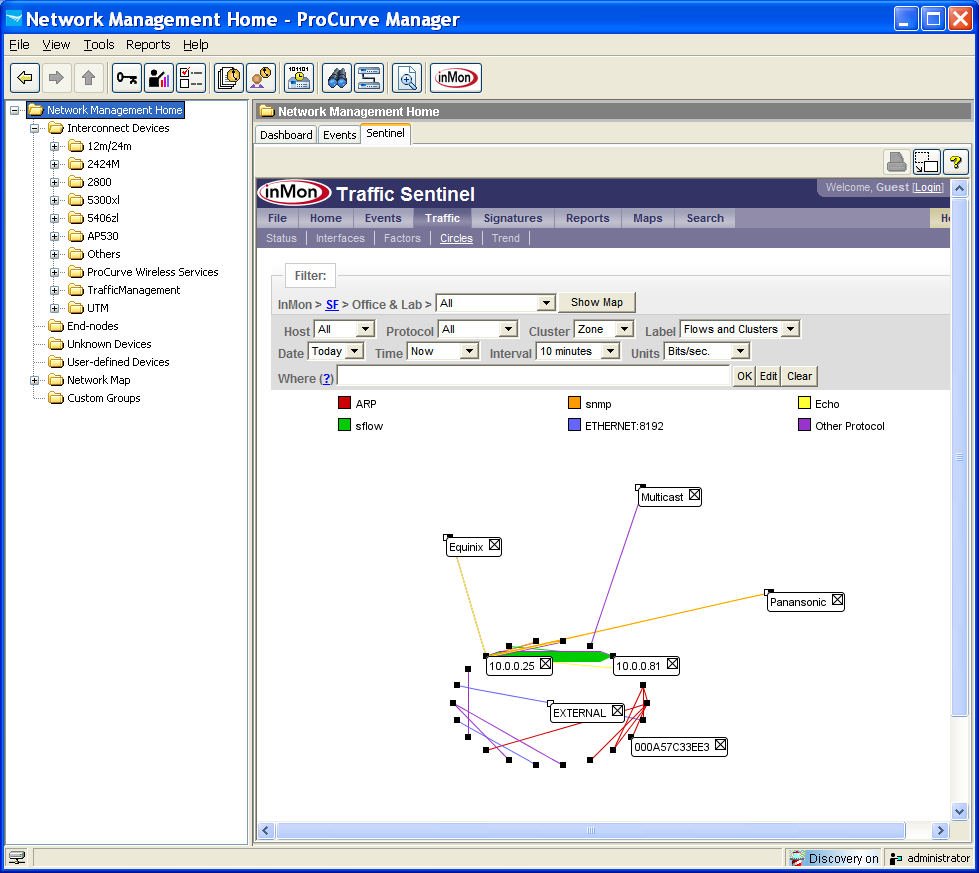Screen dimensions: 979x873
Task: Click the grey forward arrow toolbar icon
Action: point(56,78)
